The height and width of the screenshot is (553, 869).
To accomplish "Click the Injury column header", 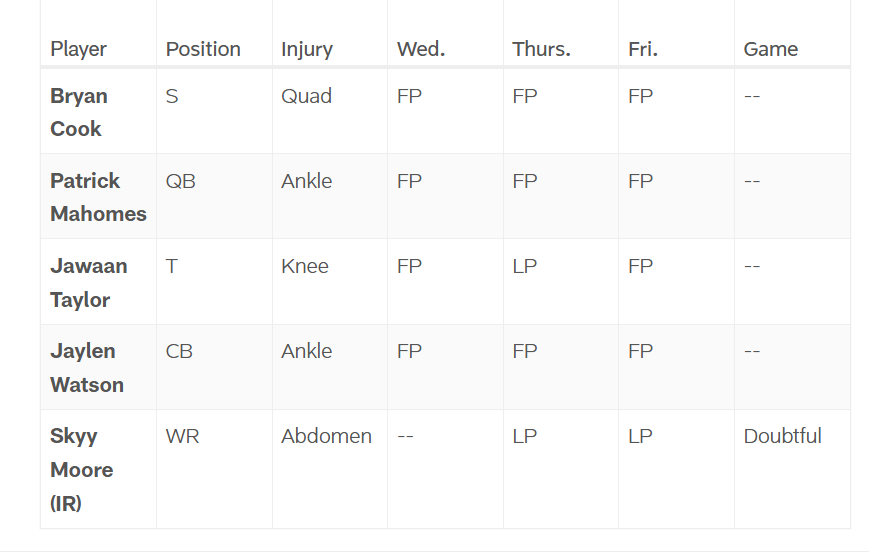I will 307,49.
